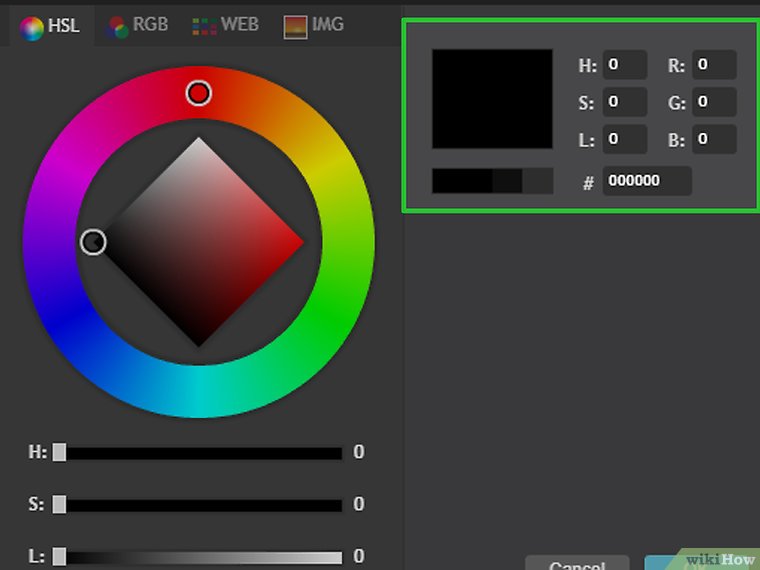Open the IMG picker tab

314,25
